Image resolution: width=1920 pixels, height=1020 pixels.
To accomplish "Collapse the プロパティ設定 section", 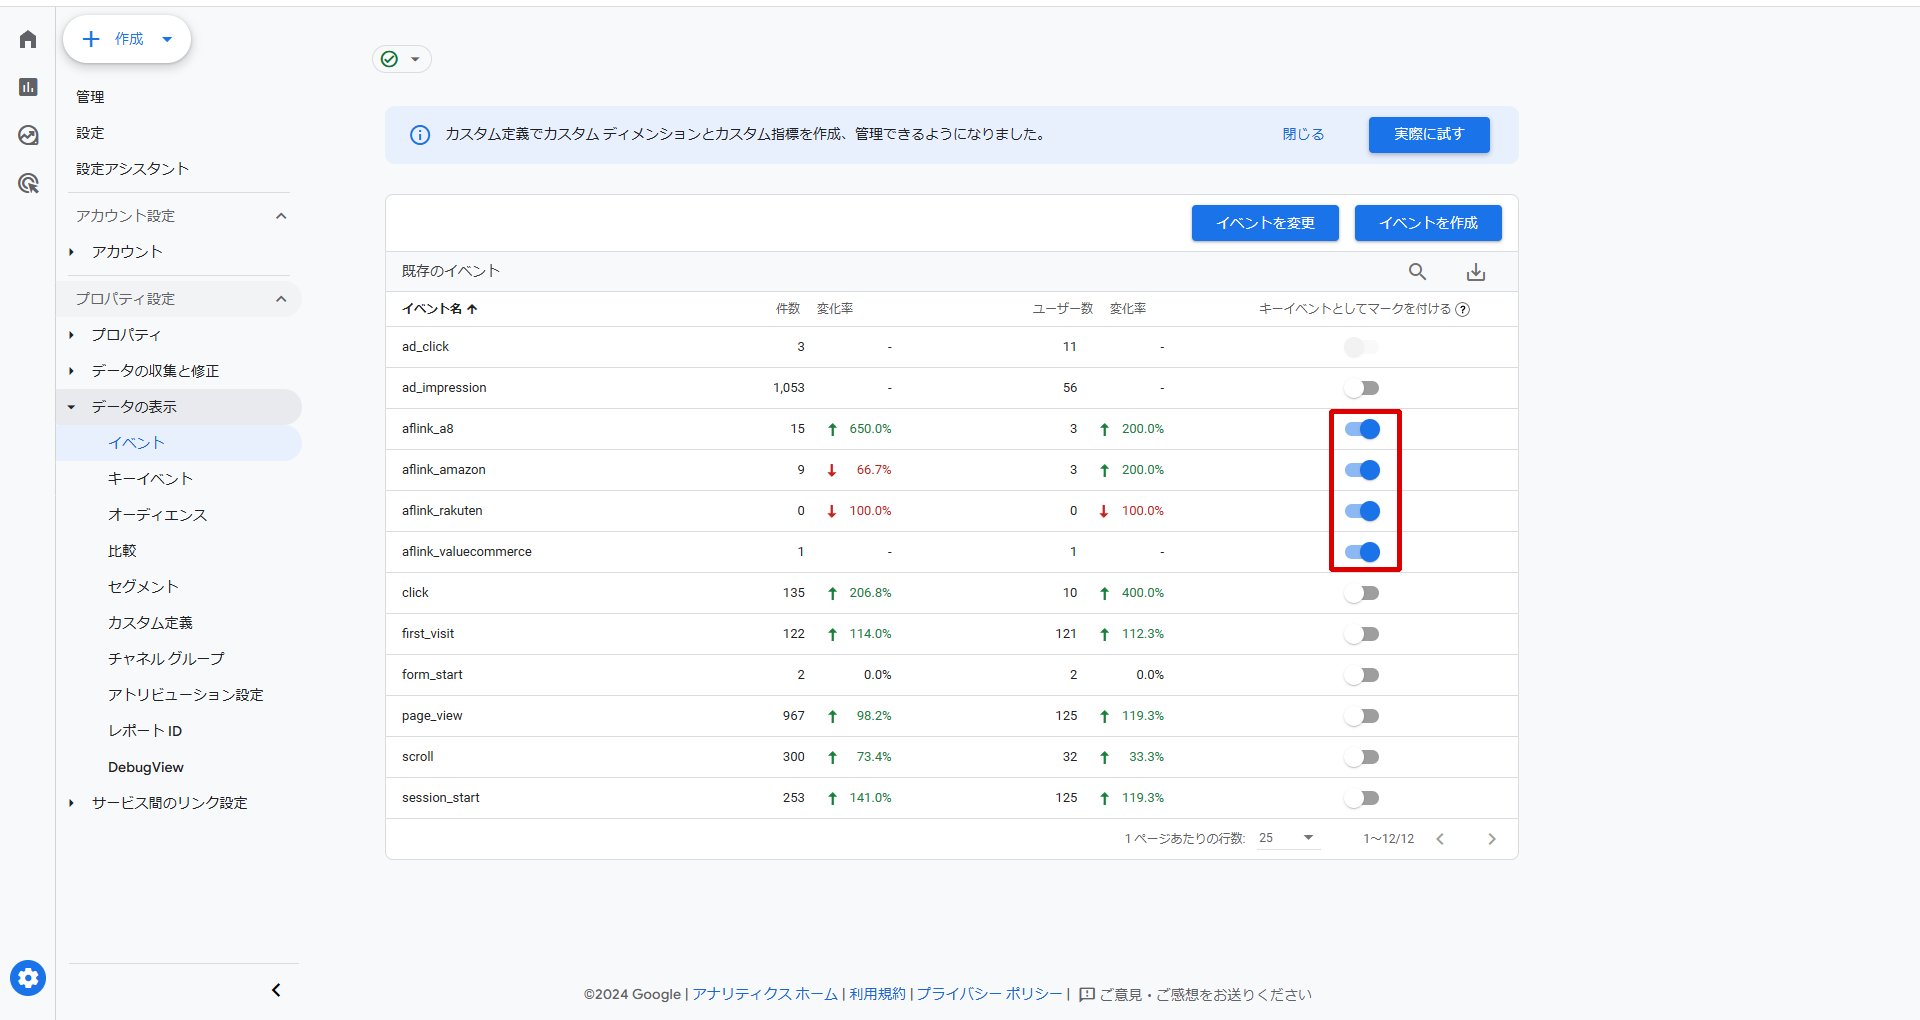I will pyautogui.click(x=281, y=299).
